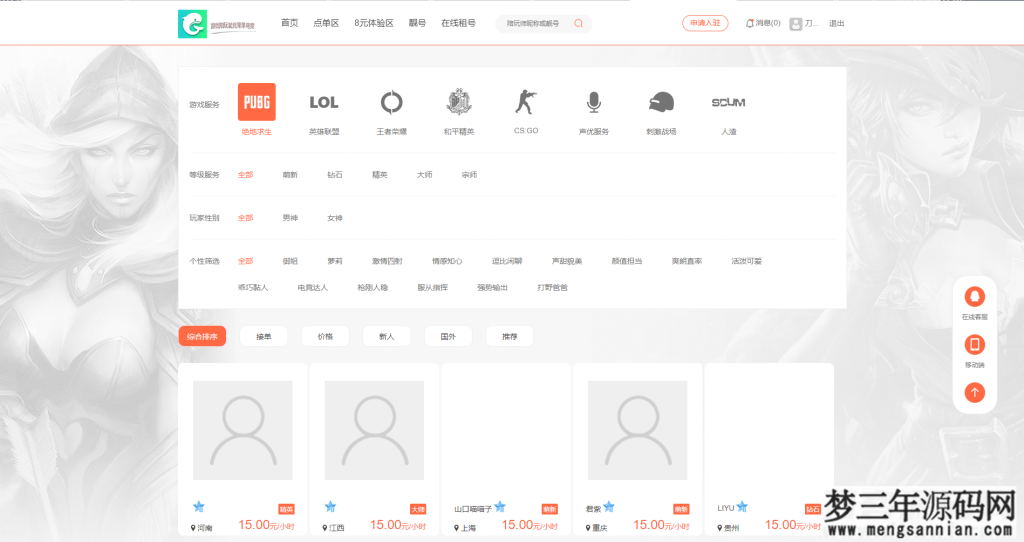Image resolution: width=1024 pixels, height=542 pixels.
Task: Switch to 综合排序 sort tab
Action: tap(202, 336)
